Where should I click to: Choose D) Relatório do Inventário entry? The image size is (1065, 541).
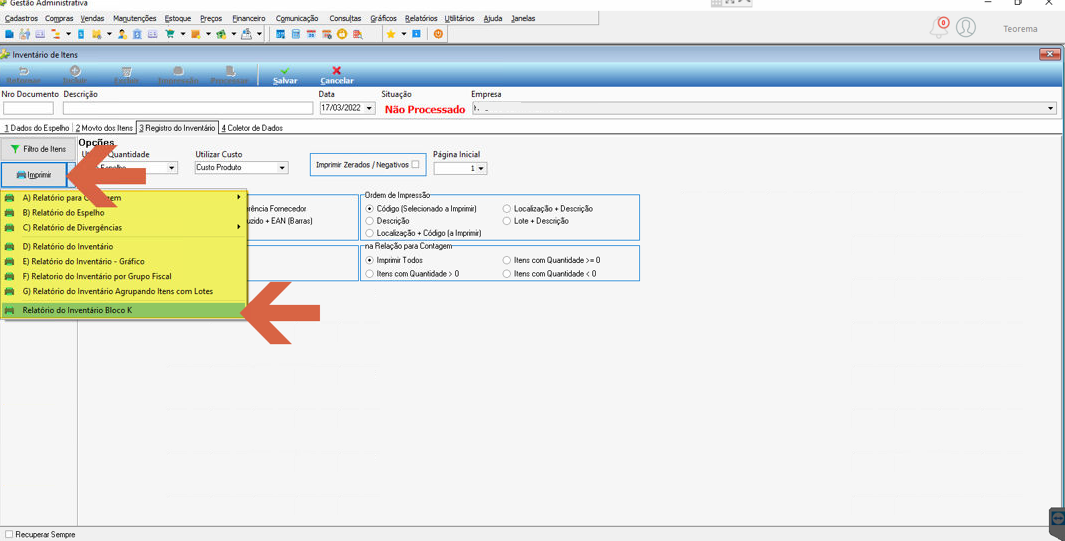pos(123,246)
